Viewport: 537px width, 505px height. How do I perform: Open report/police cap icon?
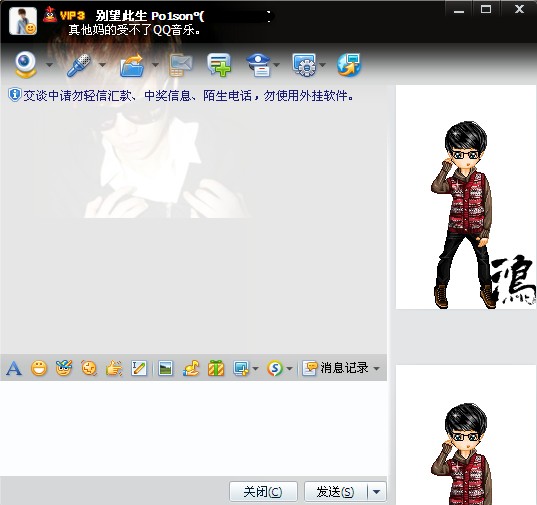point(259,65)
